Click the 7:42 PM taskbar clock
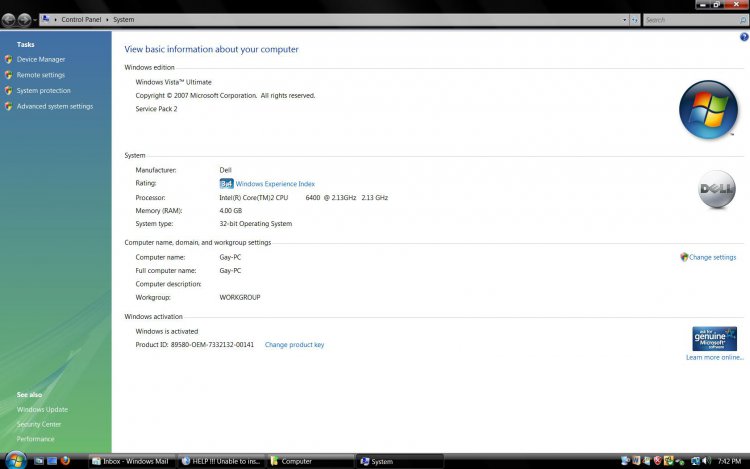This screenshot has height=469, width=750. [729, 461]
